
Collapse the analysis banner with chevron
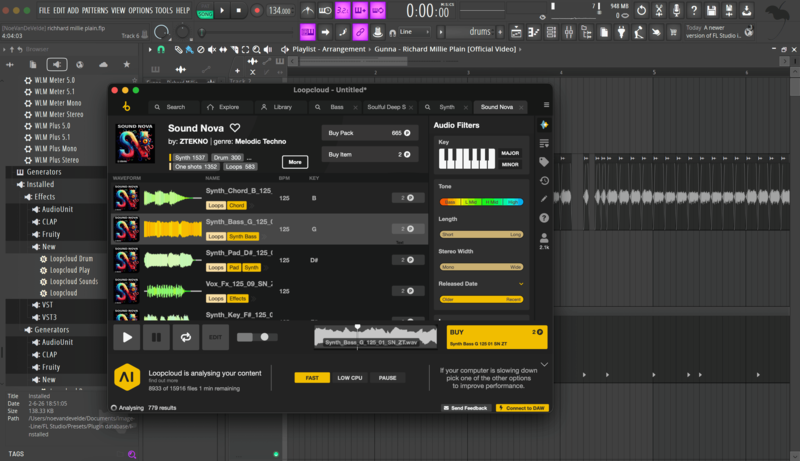[544, 365]
